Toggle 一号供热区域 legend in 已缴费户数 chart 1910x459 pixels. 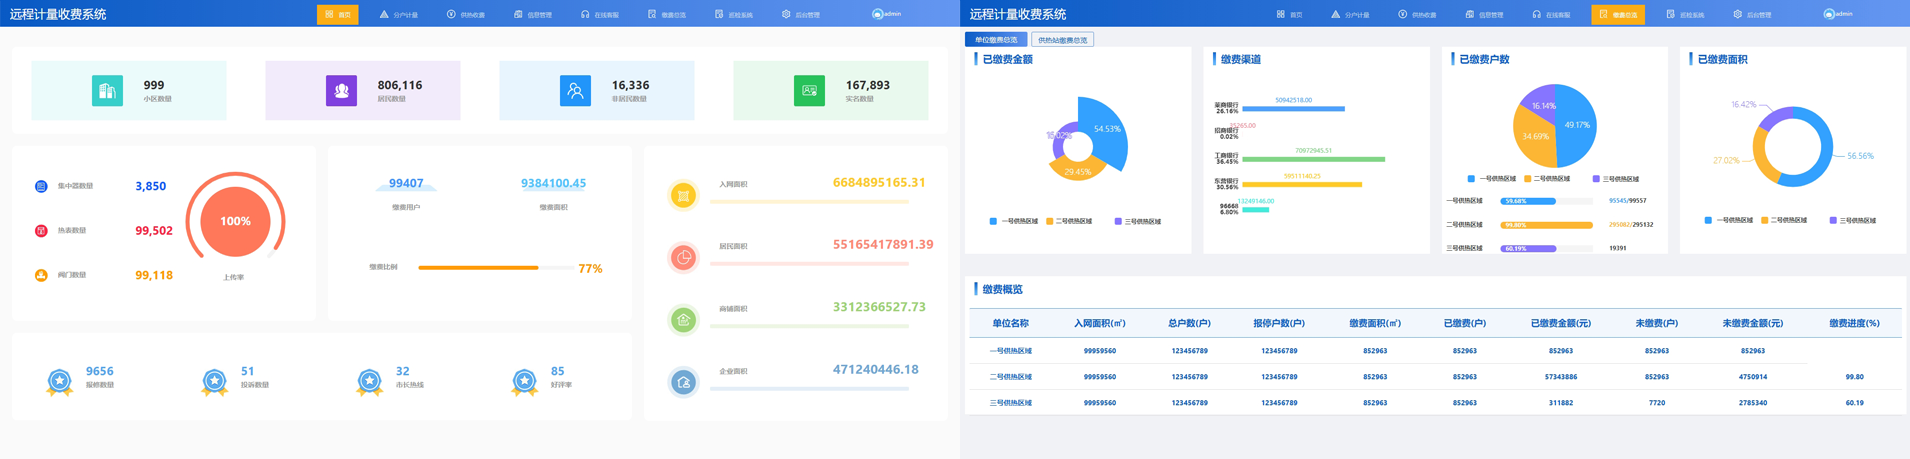(1490, 179)
